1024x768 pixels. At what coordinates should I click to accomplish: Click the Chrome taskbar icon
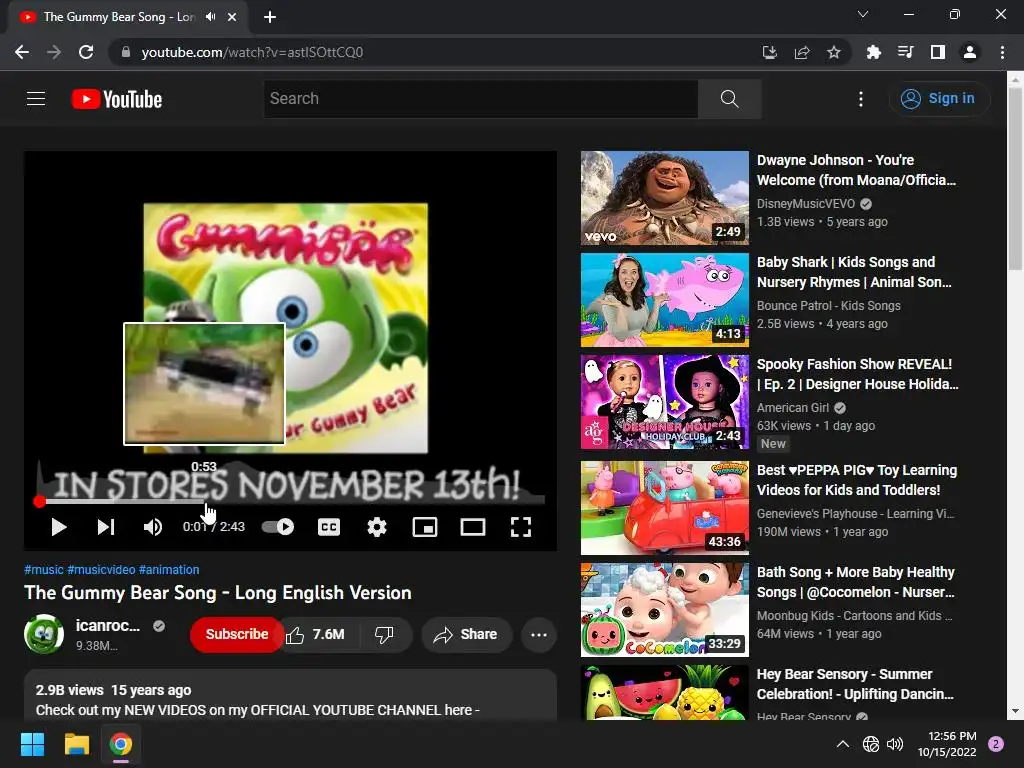pyautogui.click(x=121, y=744)
